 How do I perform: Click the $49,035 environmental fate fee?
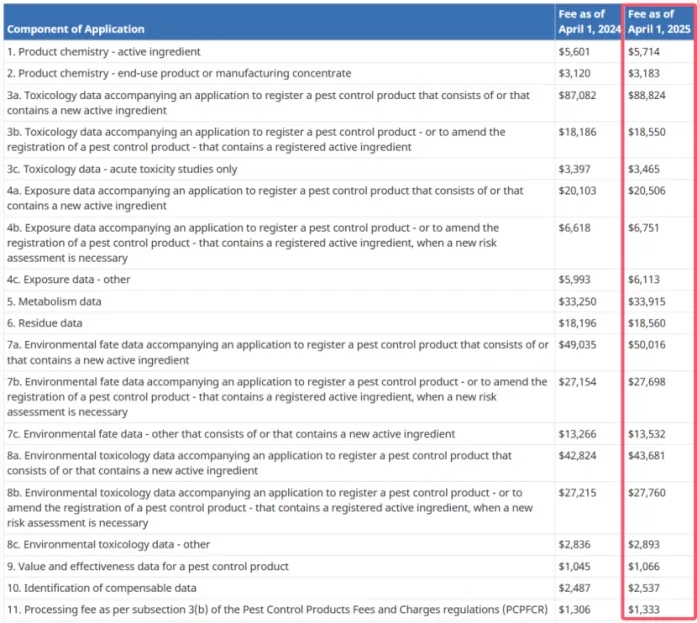[x=577, y=345]
